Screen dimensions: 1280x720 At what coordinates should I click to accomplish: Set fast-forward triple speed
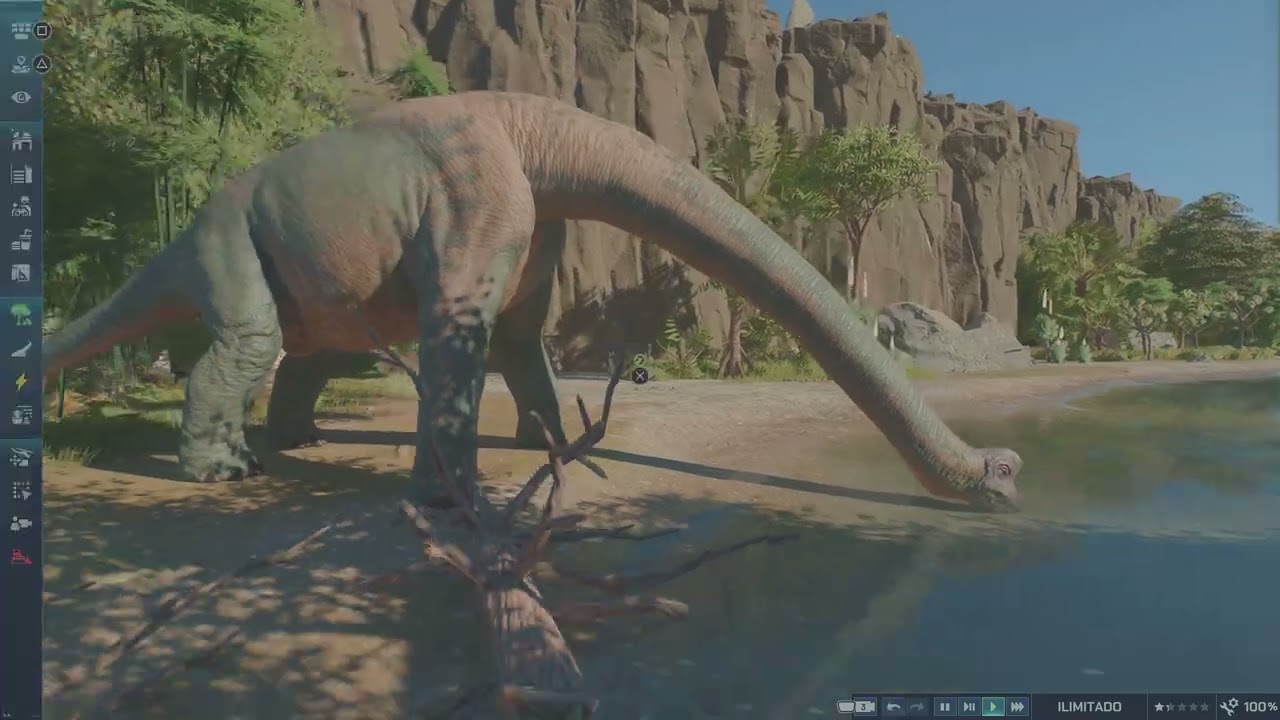pyautogui.click(x=1017, y=707)
